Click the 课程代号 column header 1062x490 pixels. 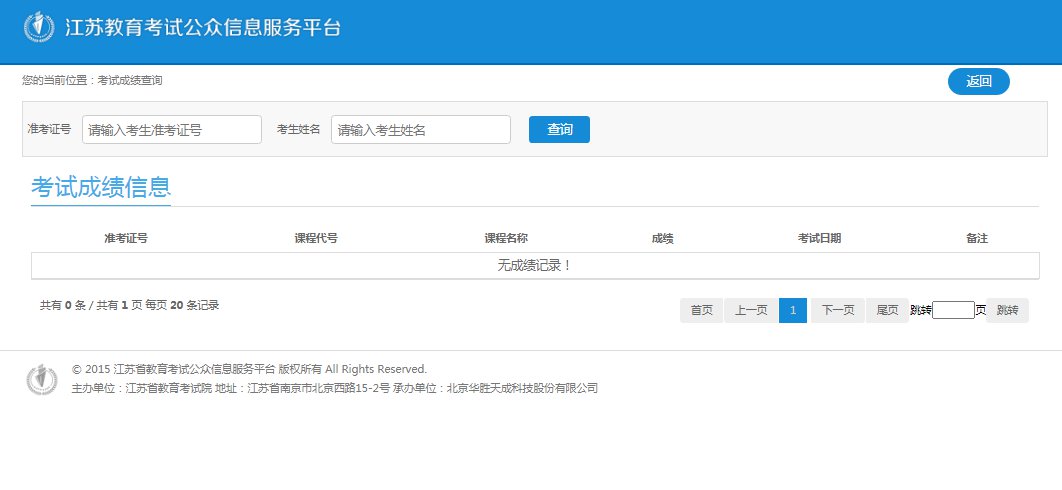click(315, 239)
